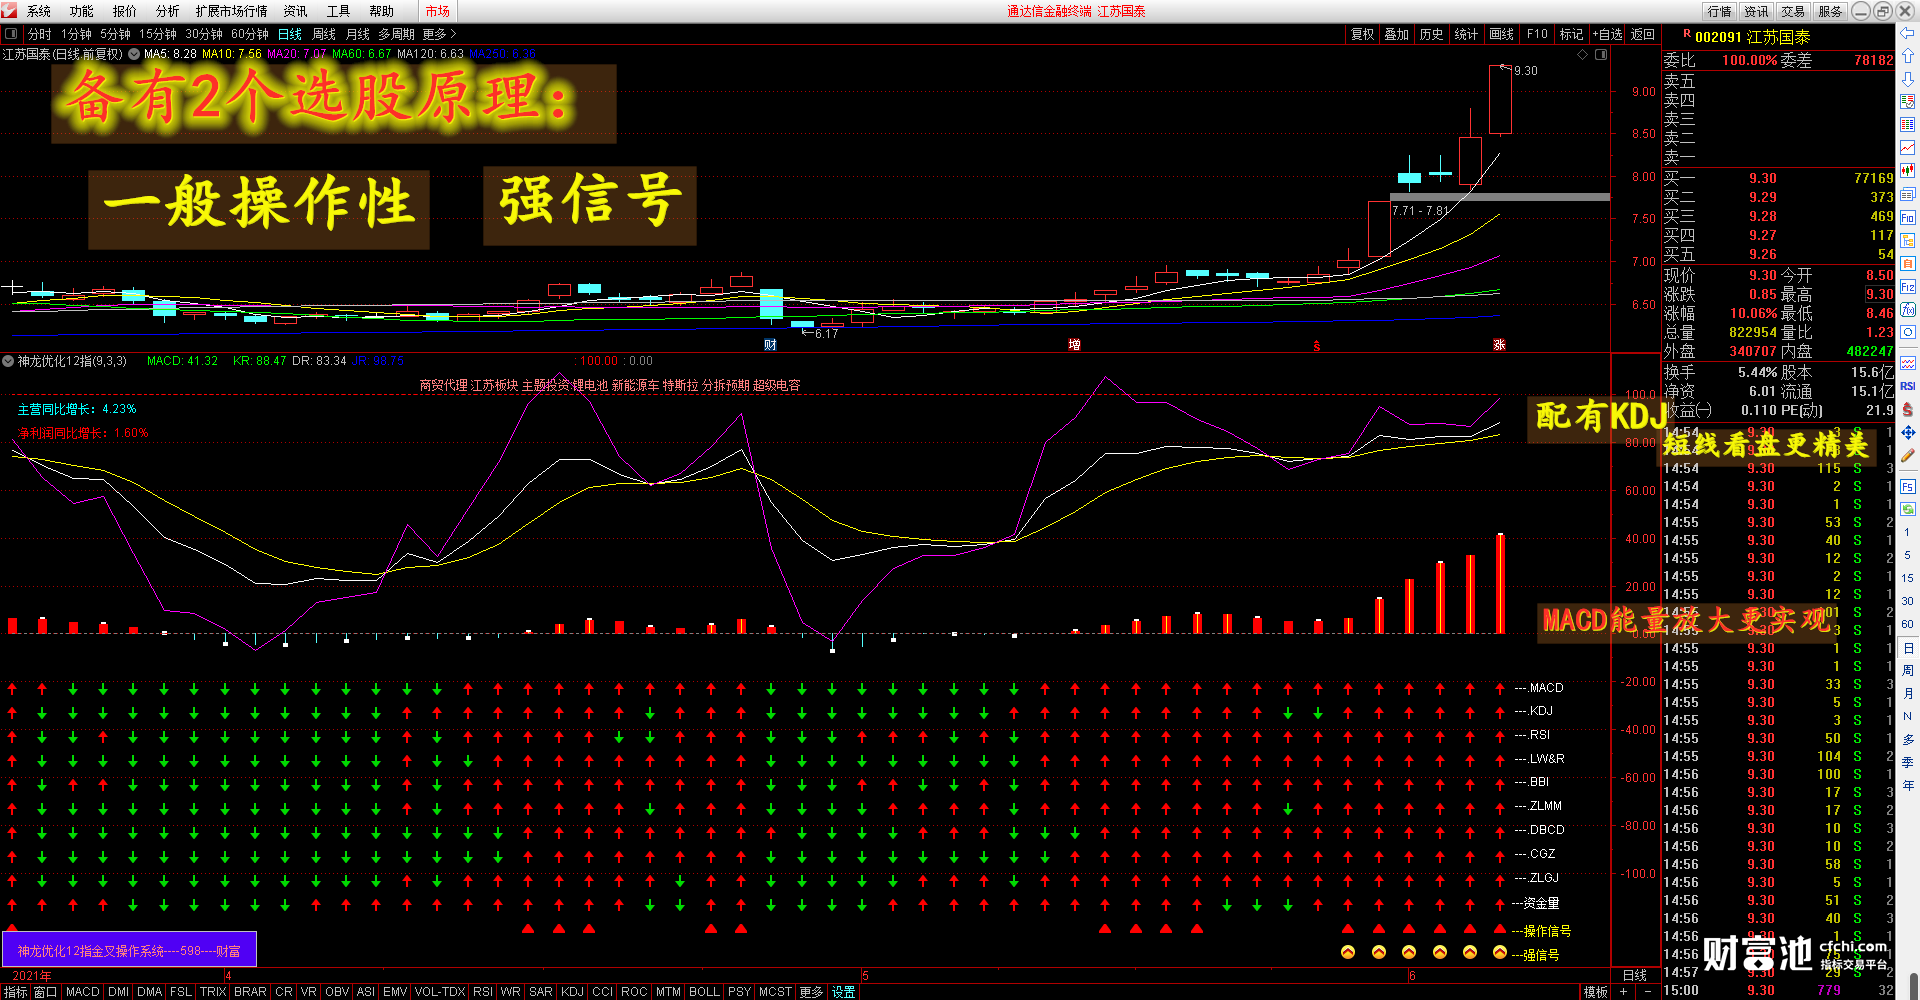
Task: Click the 画线 drawing button
Action: [x=1502, y=34]
